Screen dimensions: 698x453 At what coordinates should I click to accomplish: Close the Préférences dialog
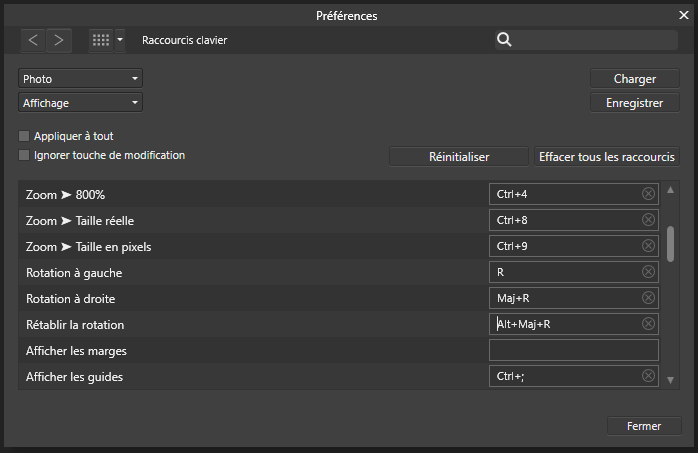pos(684,15)
